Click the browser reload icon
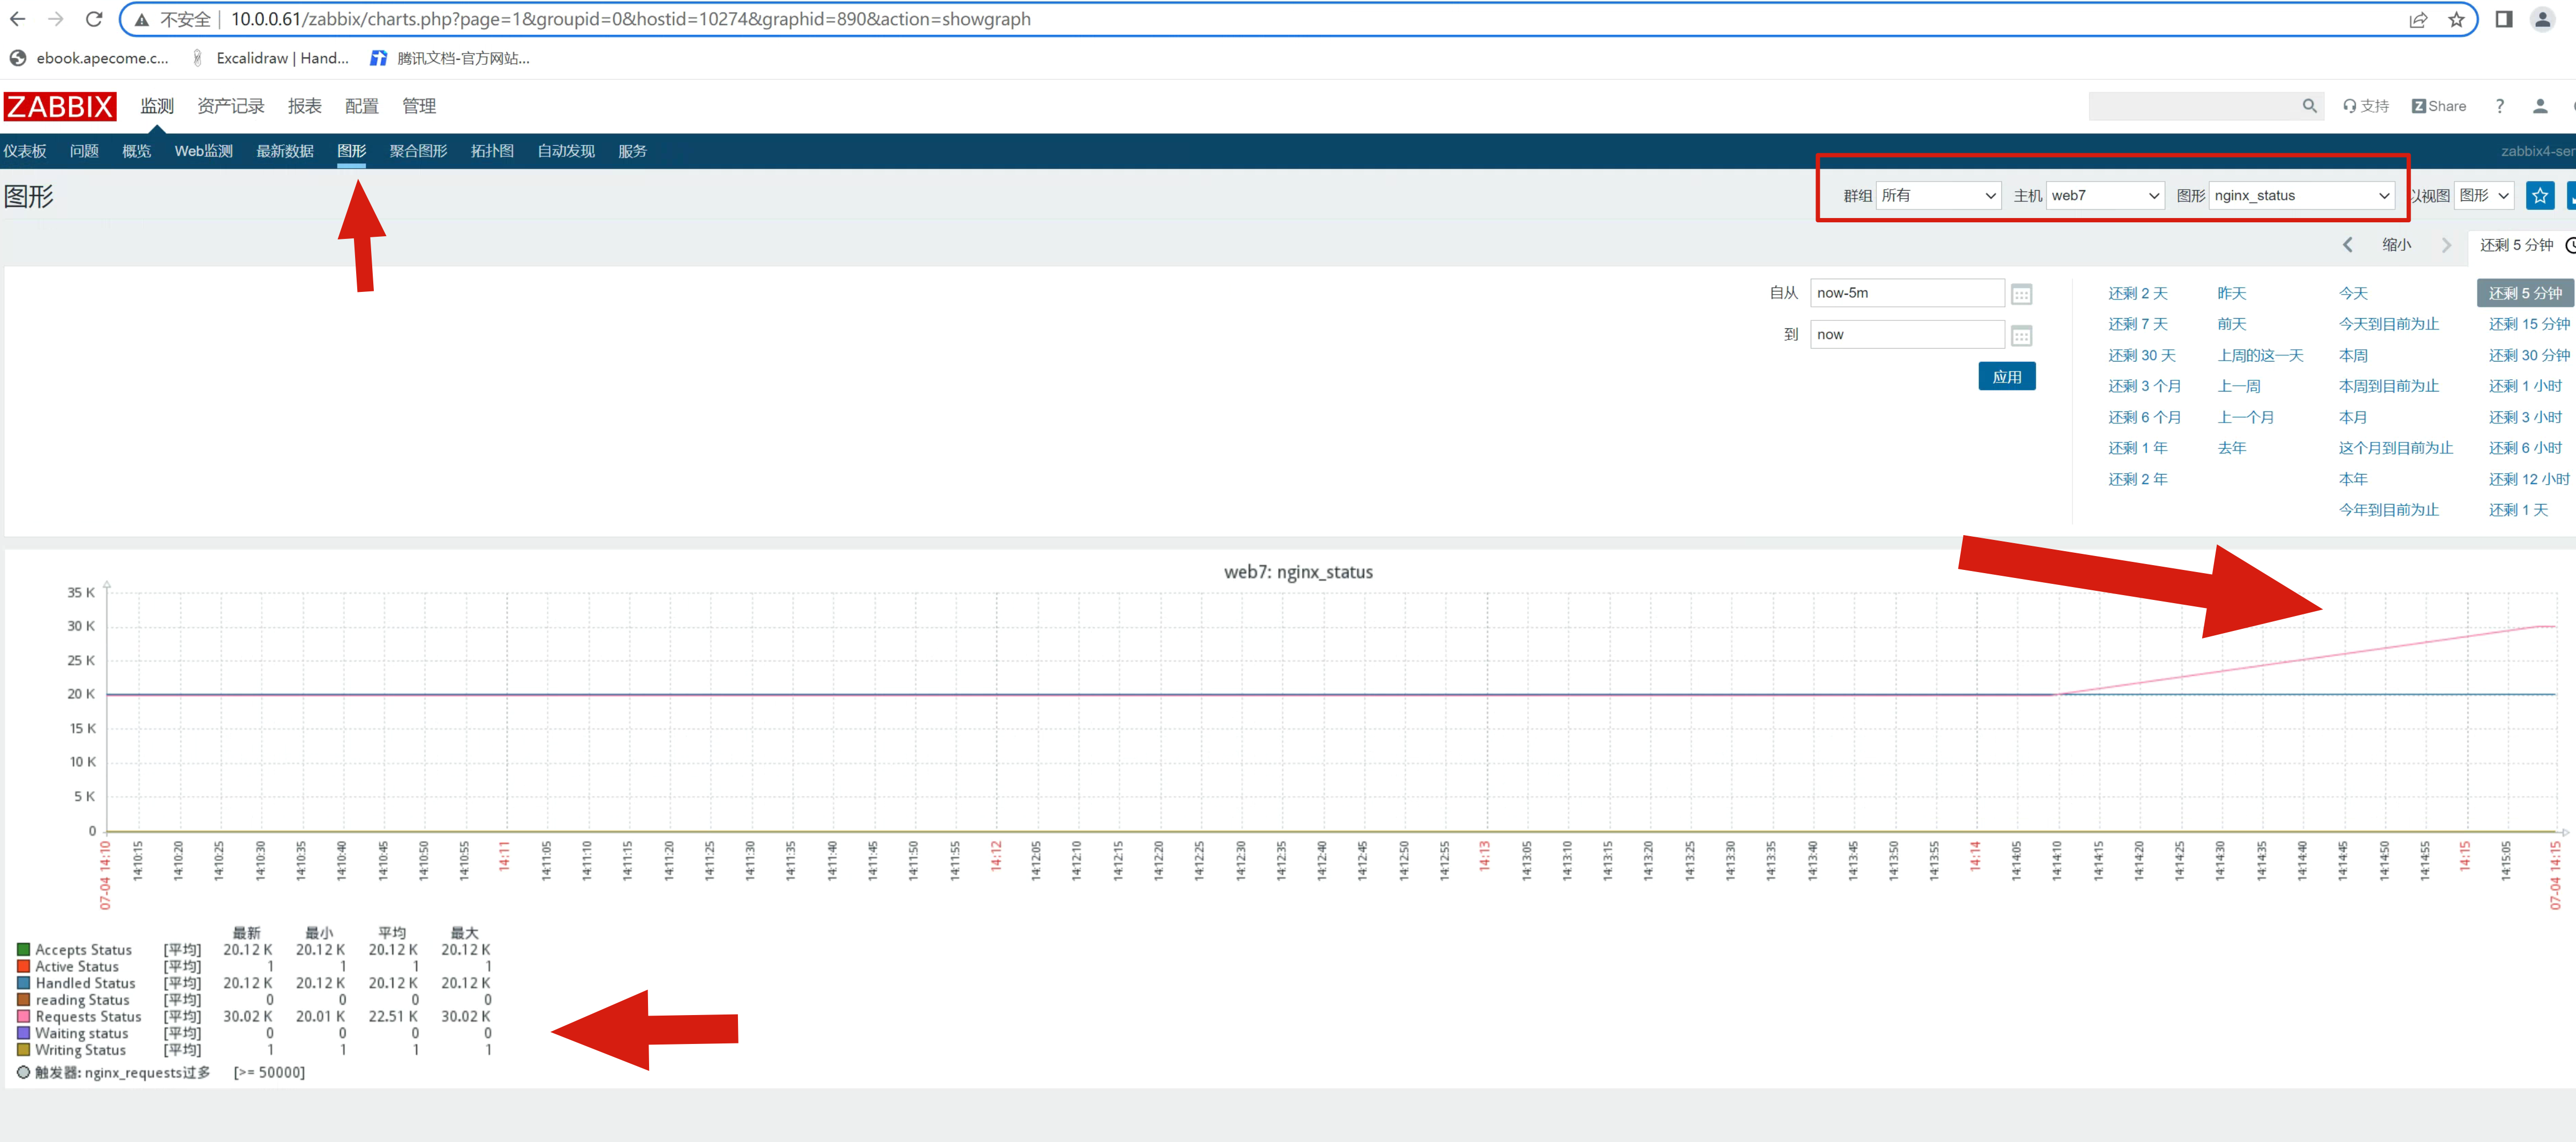Viewport: 2576px width, 1142px height. 94,19
